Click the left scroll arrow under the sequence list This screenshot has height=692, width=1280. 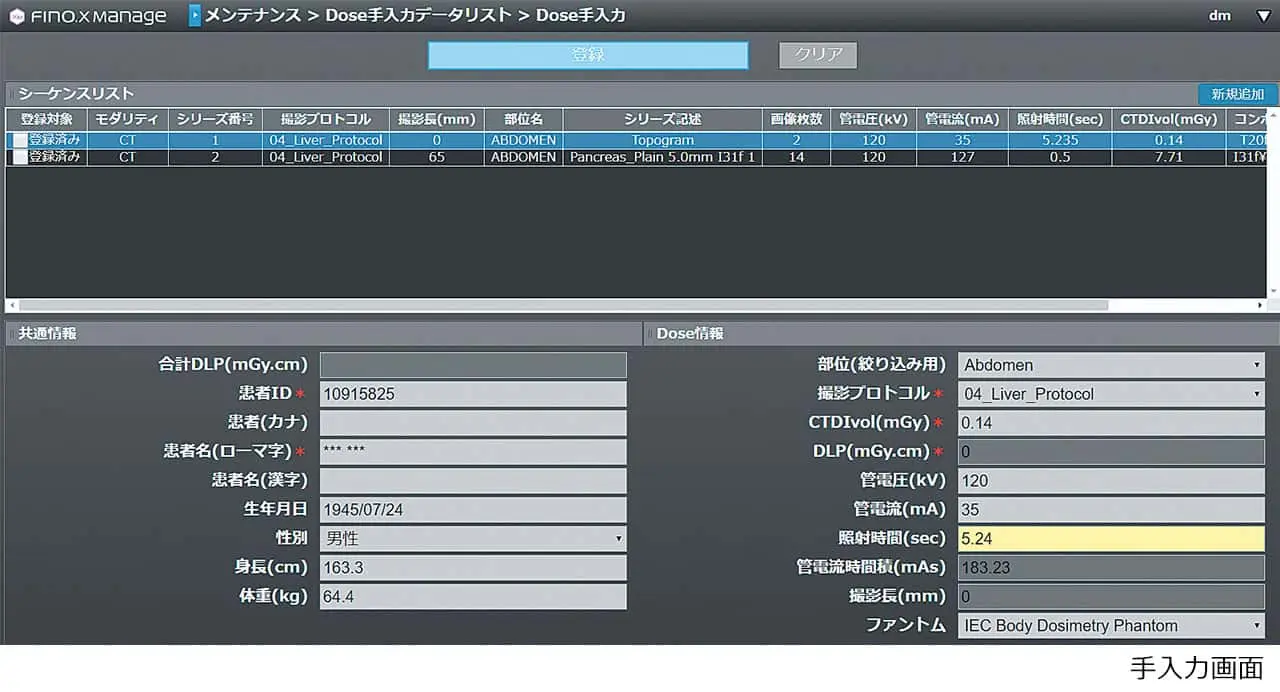tap(11, 305)
